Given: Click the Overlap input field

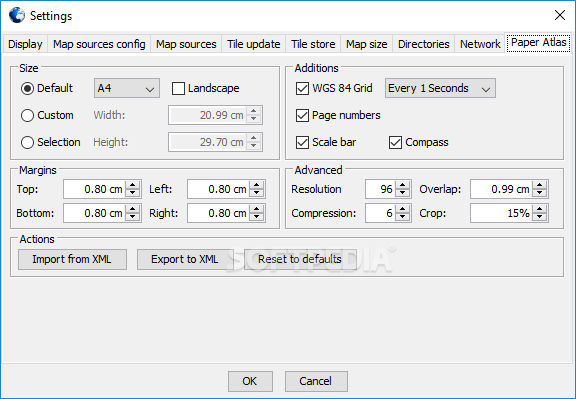Looking at the screenshot, I should [x=501, y=189].
